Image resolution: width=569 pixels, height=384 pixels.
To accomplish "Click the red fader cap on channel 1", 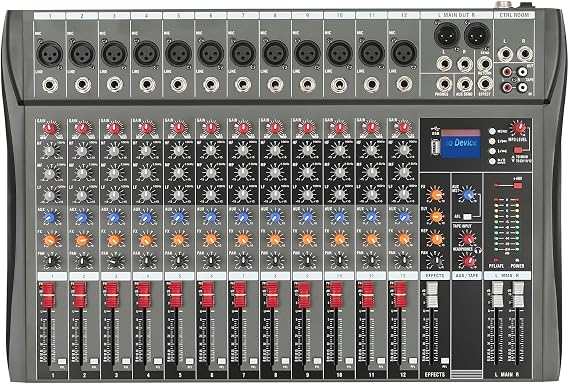I will point(48,295).
